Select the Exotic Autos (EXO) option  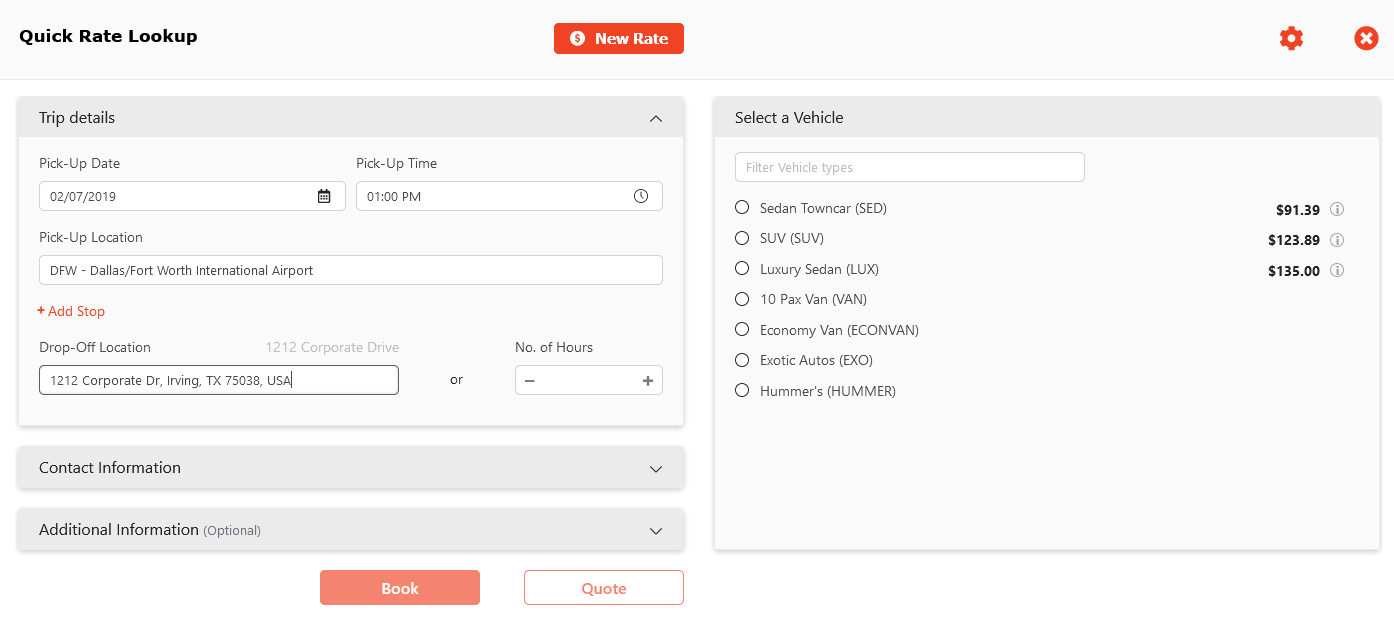[x=741, y=360]
